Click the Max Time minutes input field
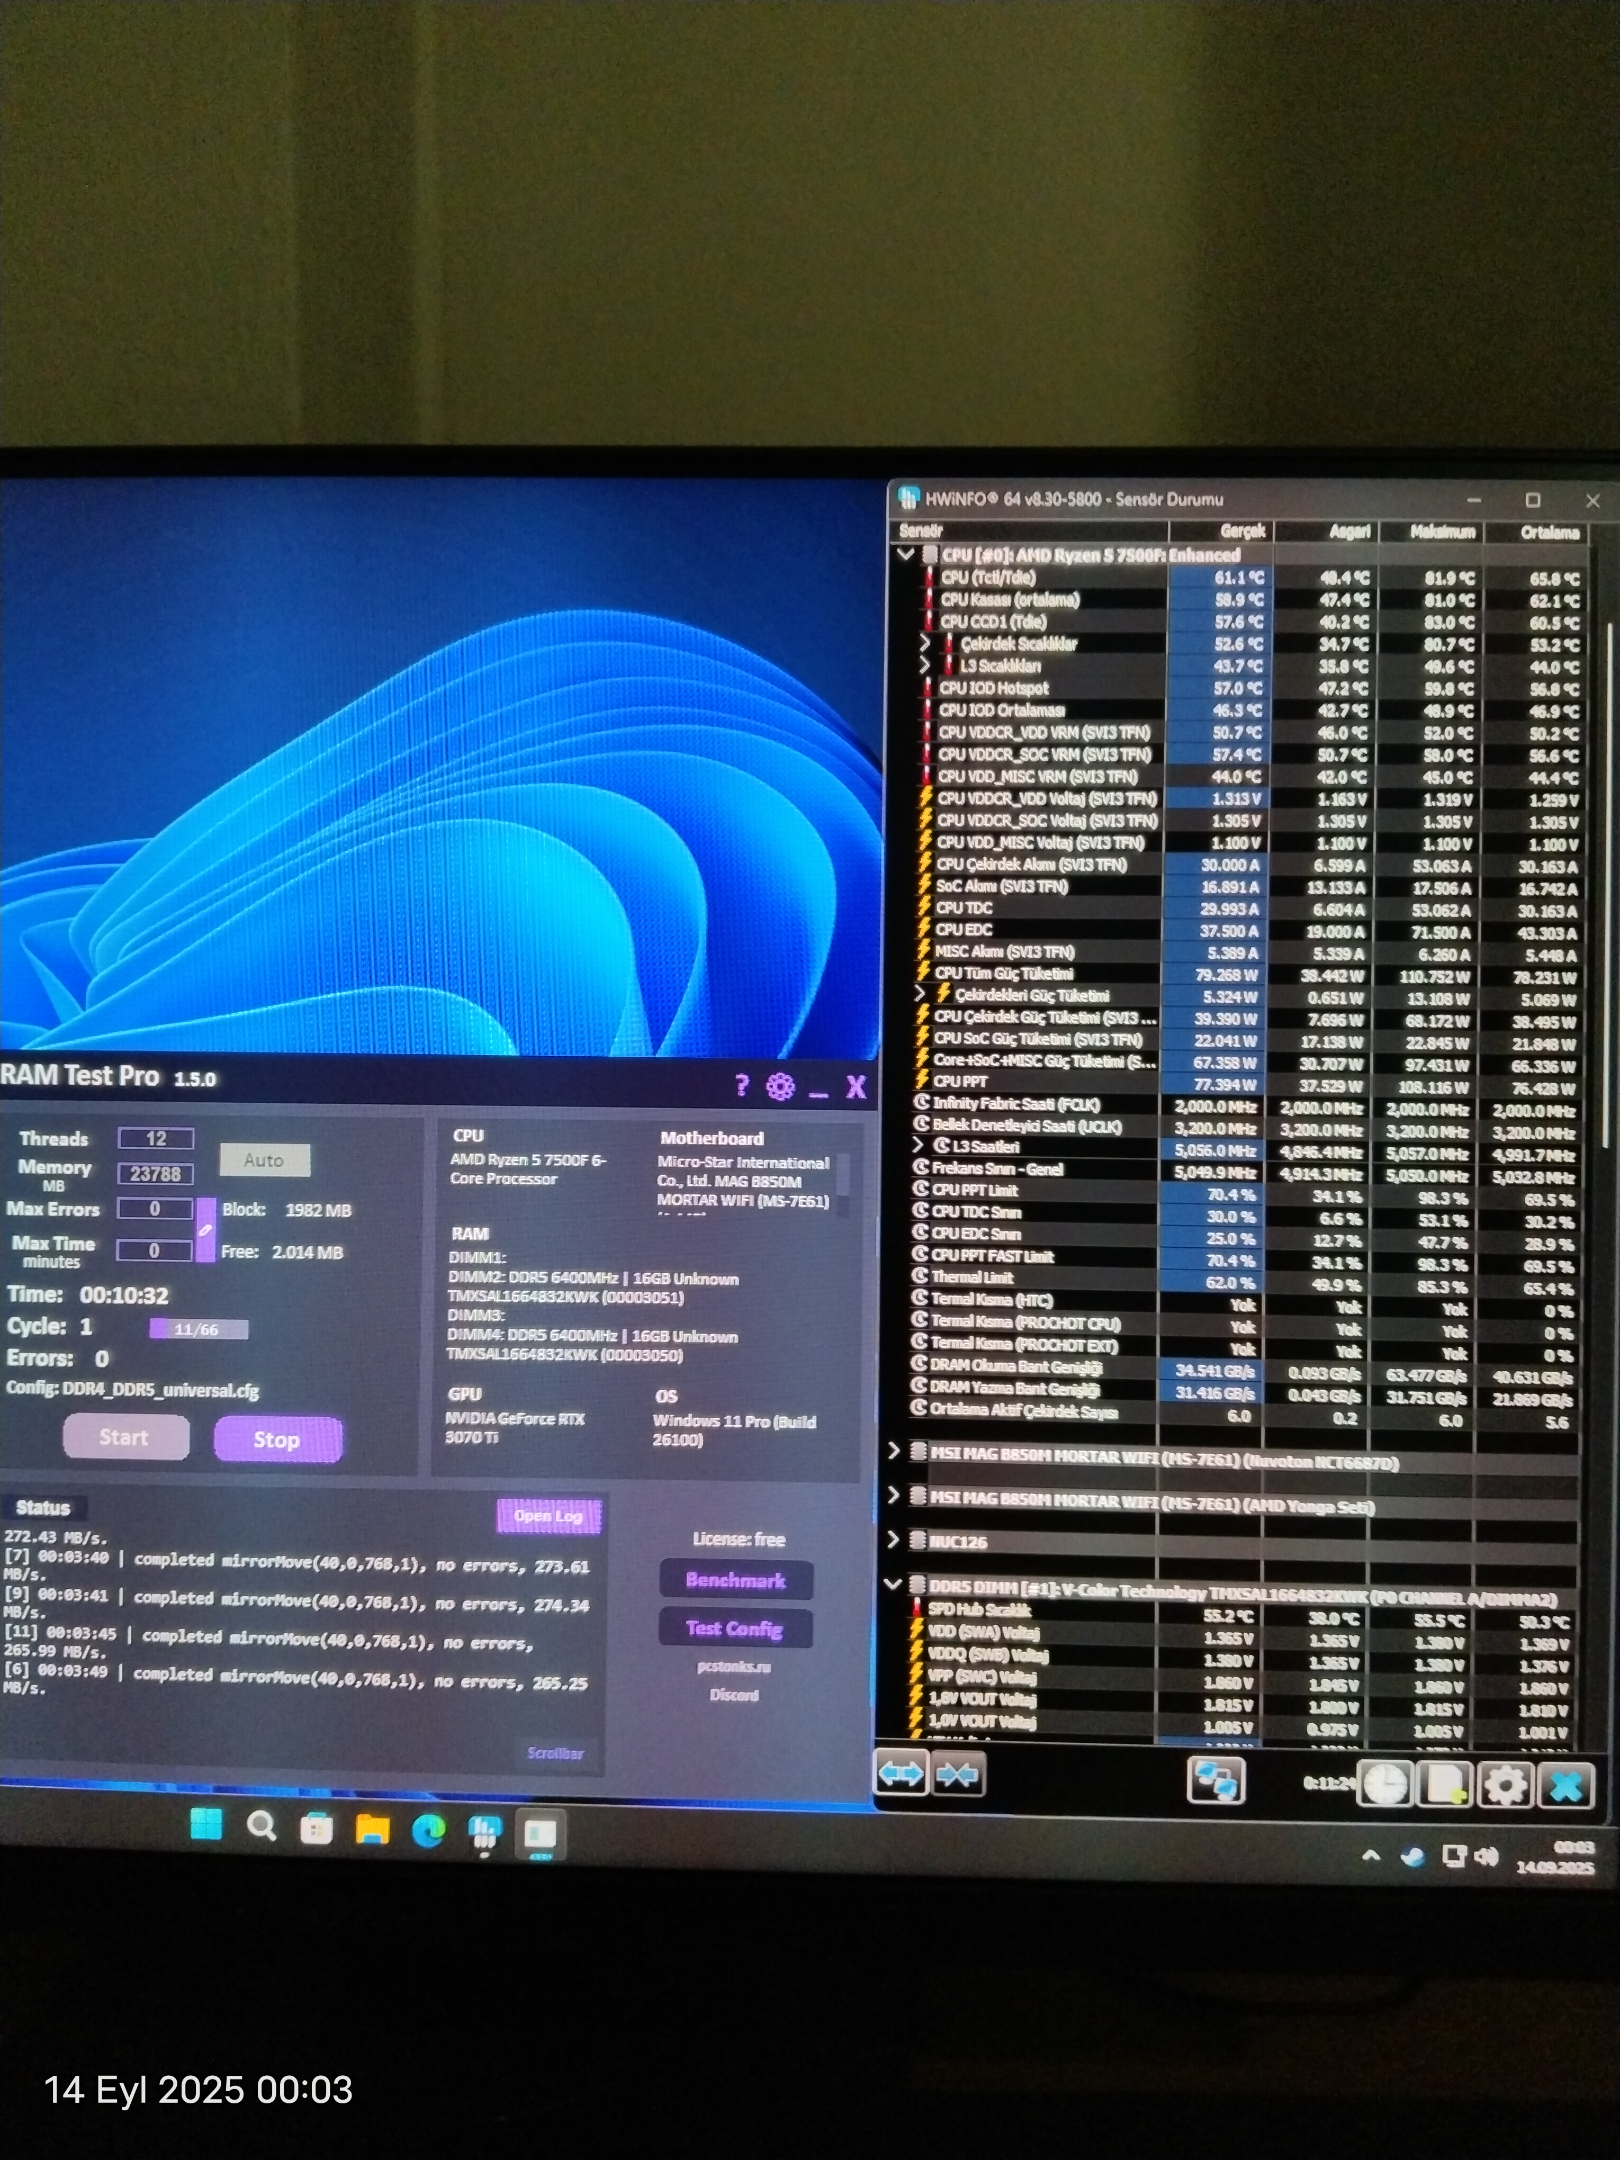 (155, 1250)
